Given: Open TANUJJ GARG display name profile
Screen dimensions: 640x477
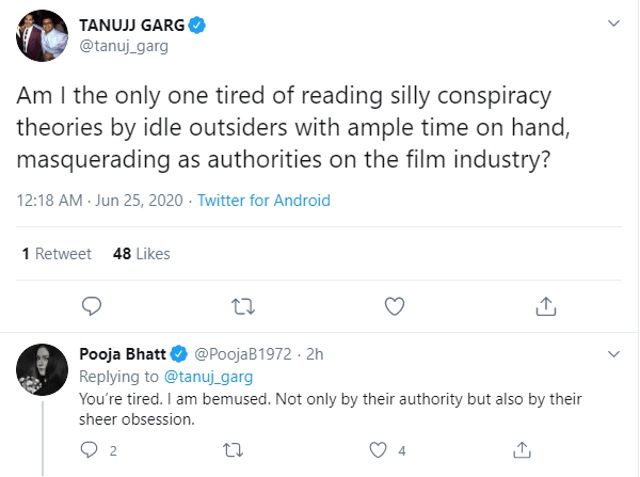Looking at the screenshot, I should click(132, 25).
